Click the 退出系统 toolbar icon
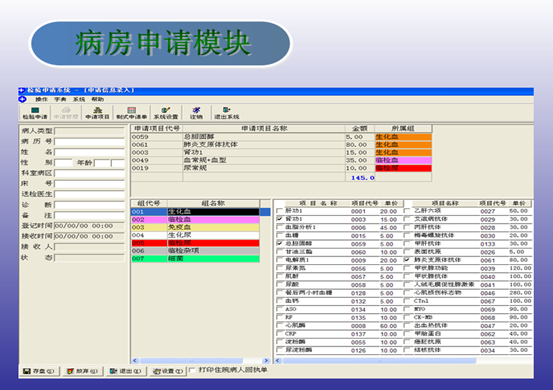 coord(227,113)
